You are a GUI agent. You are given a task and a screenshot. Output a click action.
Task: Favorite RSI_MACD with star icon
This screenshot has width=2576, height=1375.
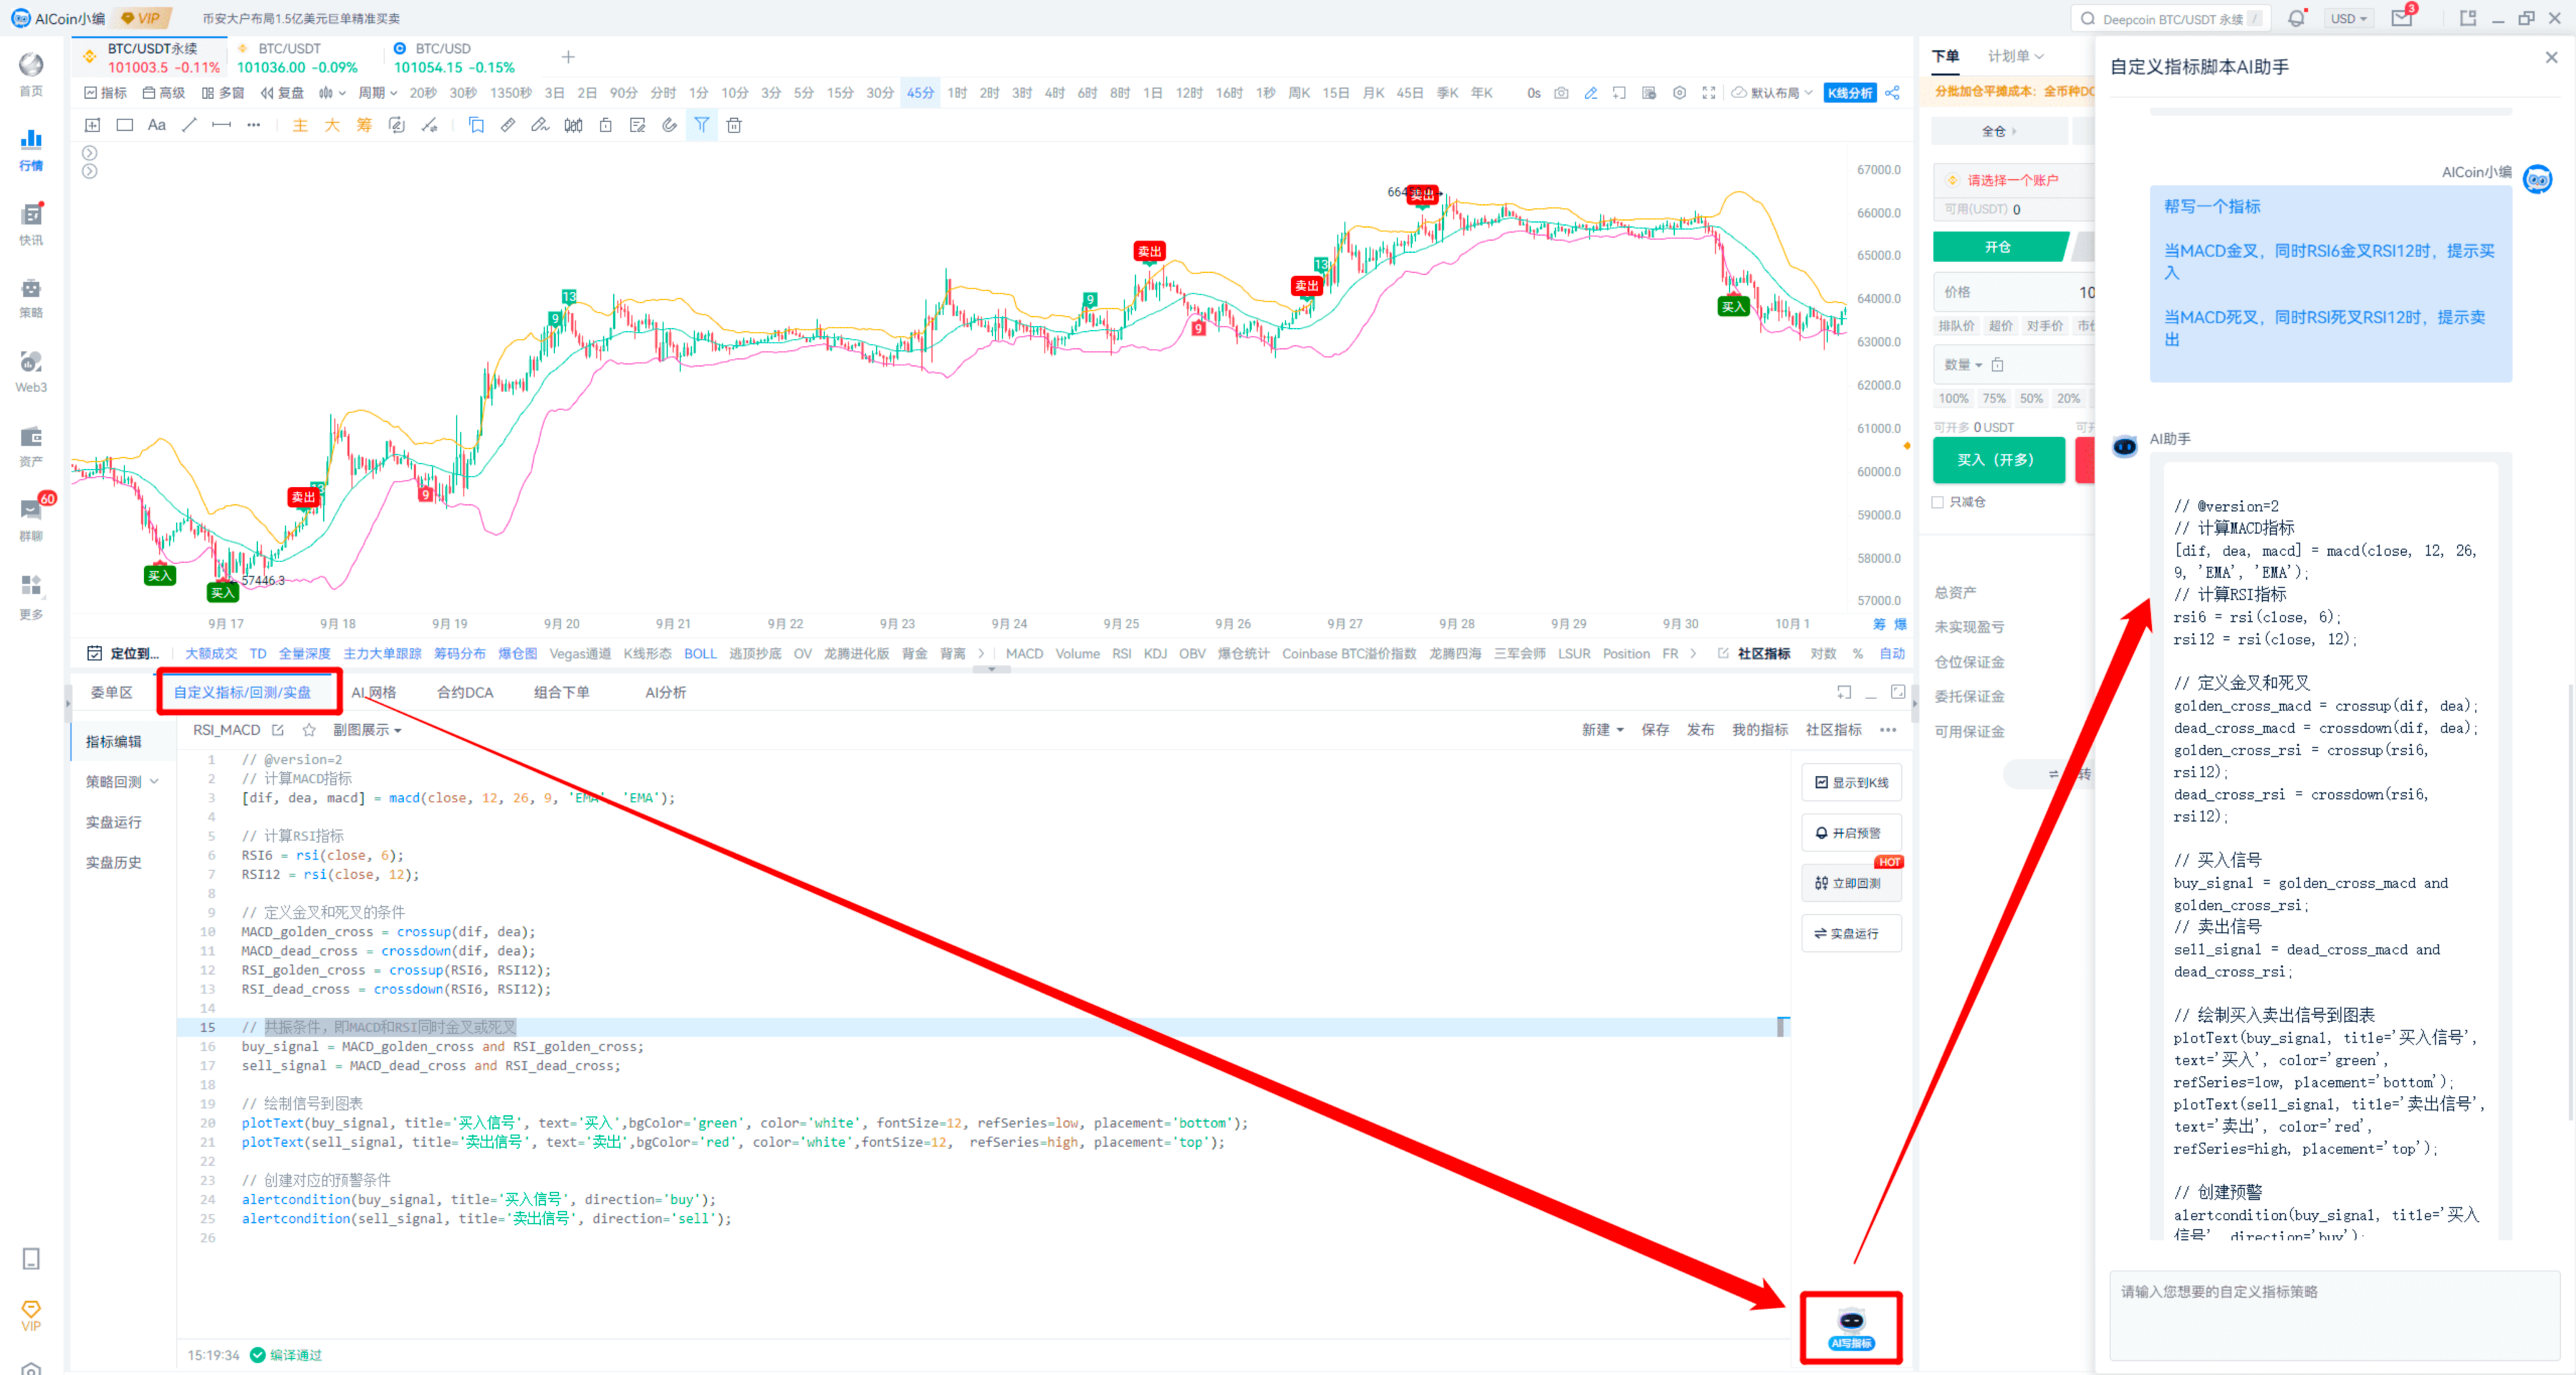click(309, 730)
